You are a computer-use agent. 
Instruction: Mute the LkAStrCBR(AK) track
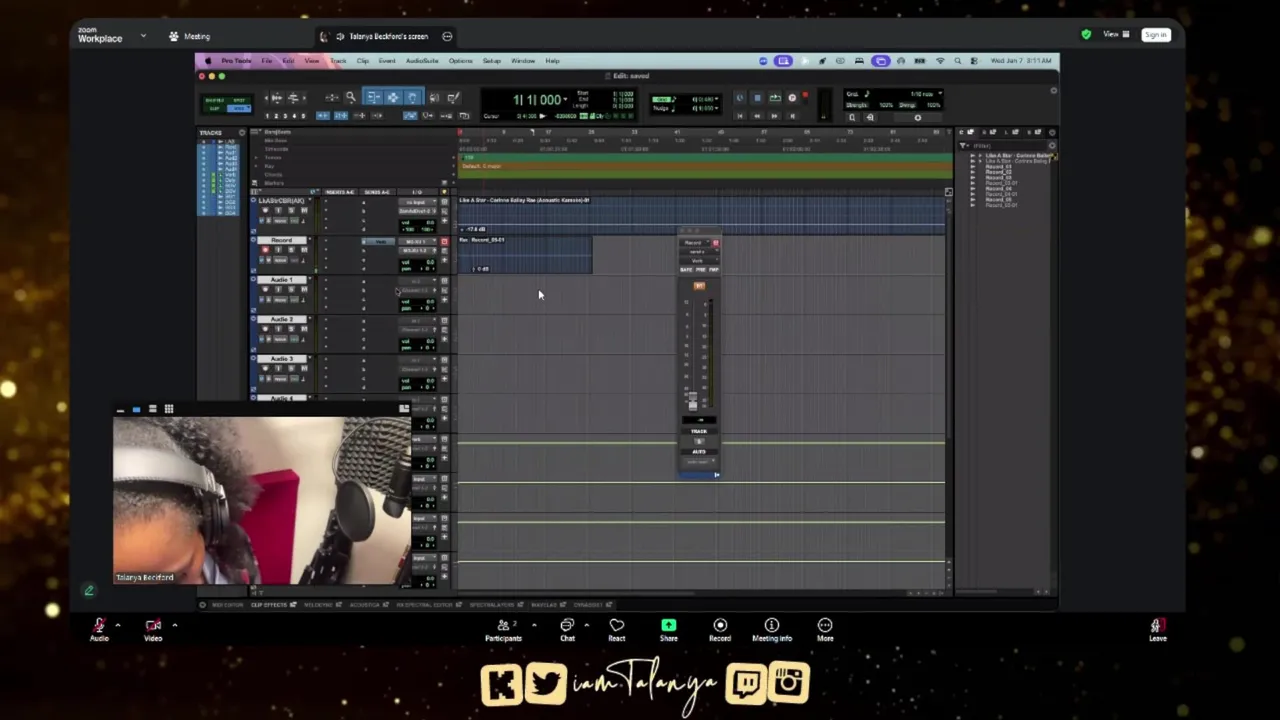click(x=304, y=210)
